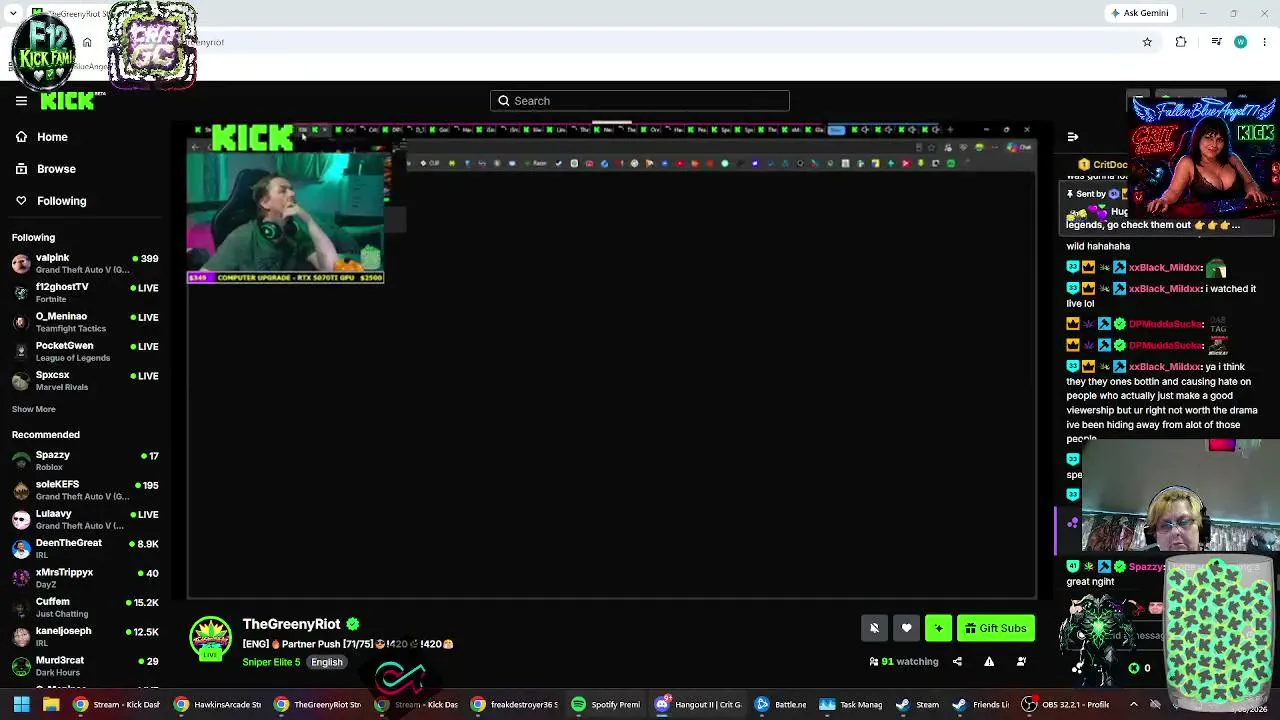This screenshot has height=720, width=1280.
Task: Open recommended channel Cuffem
Action: point(85,607)
